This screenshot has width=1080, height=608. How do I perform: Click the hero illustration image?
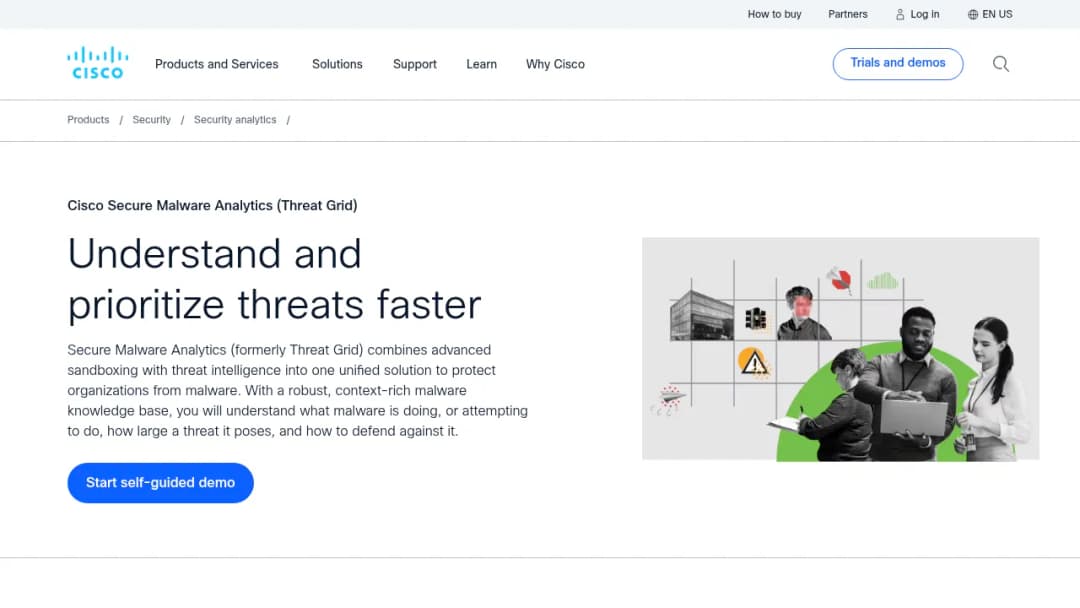[x=840, y=349]
